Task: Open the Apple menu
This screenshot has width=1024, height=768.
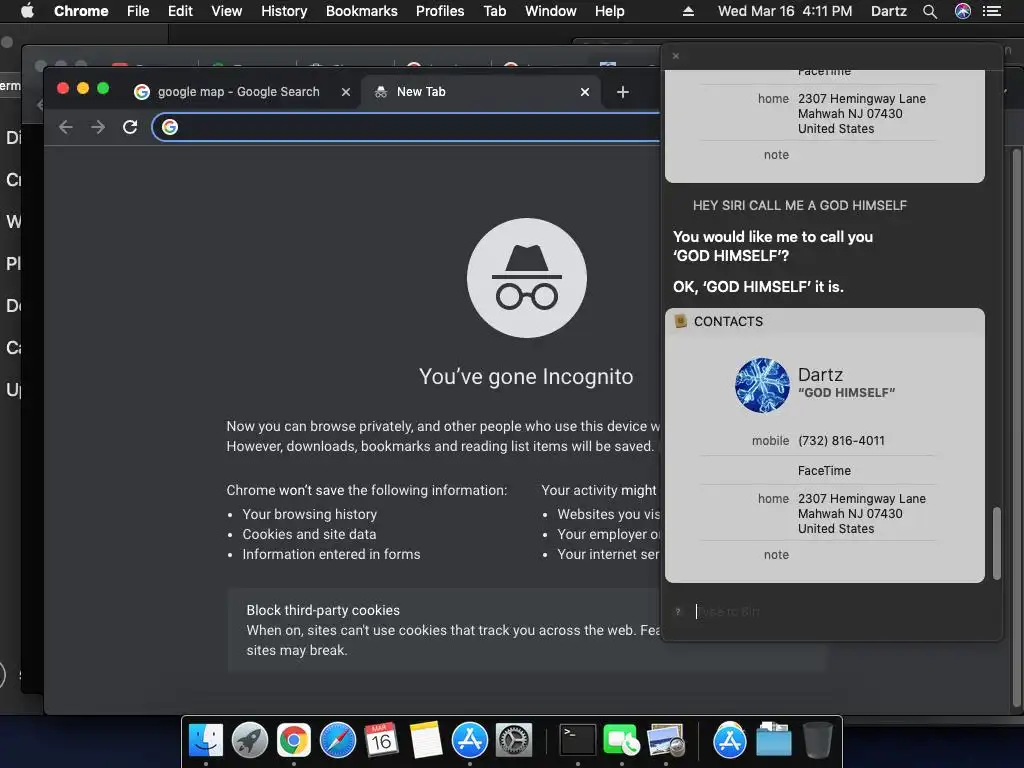Action: click(27, 11)
